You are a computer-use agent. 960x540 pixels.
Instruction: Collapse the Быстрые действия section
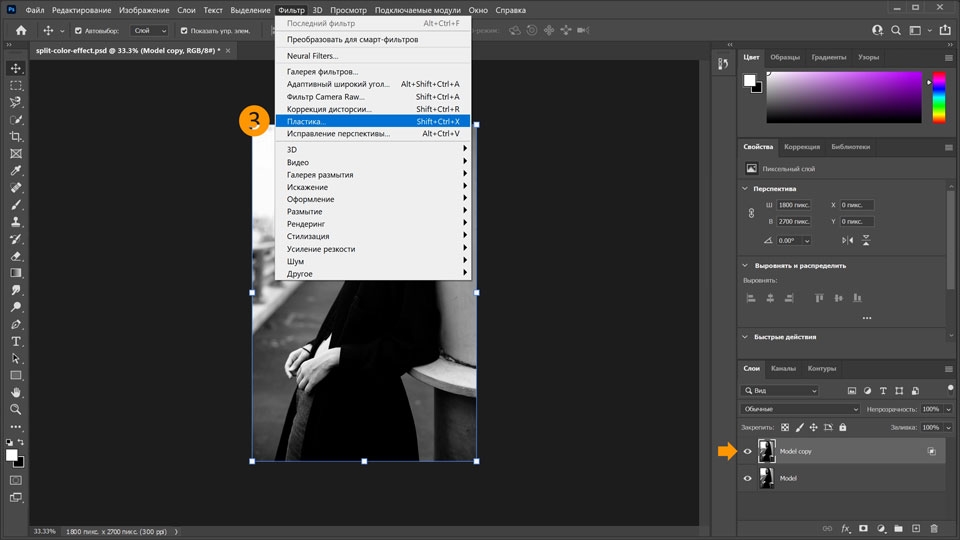pos(745,337)
